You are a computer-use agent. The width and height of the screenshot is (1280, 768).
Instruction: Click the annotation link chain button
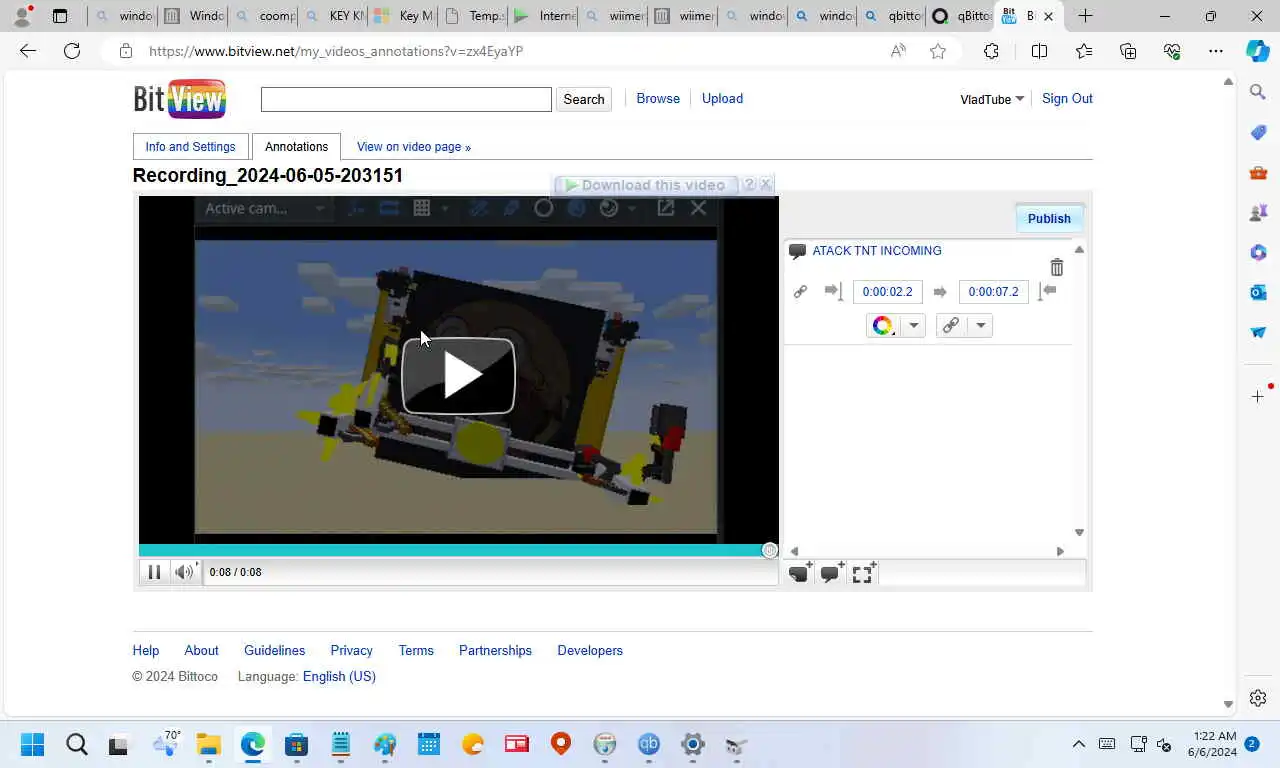(x=951, y=325)
